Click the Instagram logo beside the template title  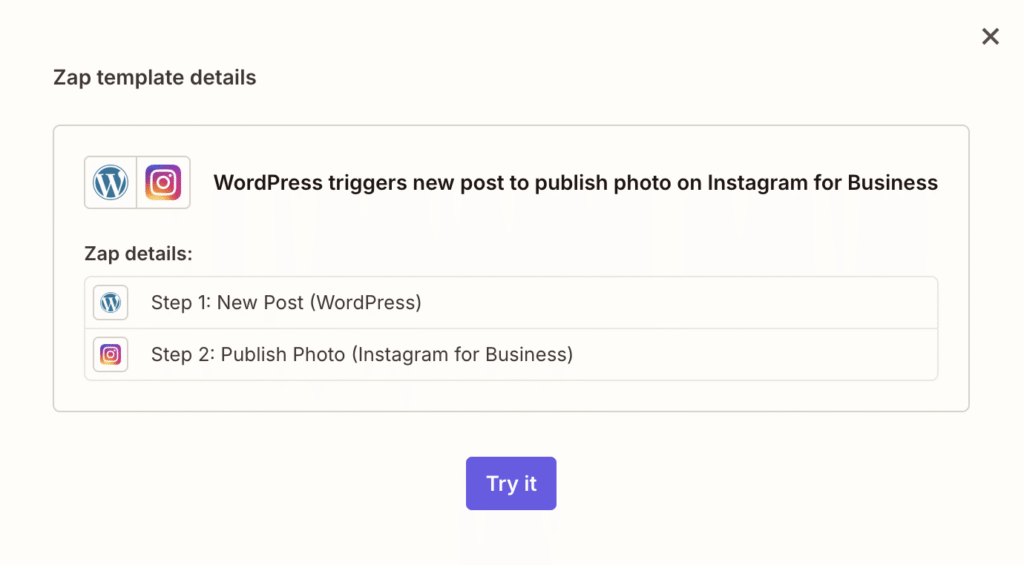pos(163,183)
